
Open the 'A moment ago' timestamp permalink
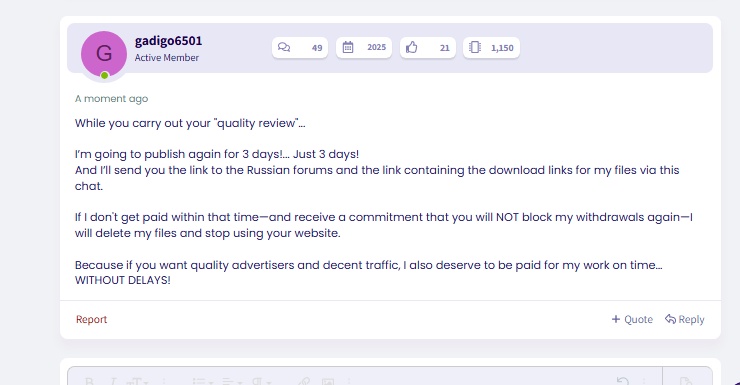[111, 99]
